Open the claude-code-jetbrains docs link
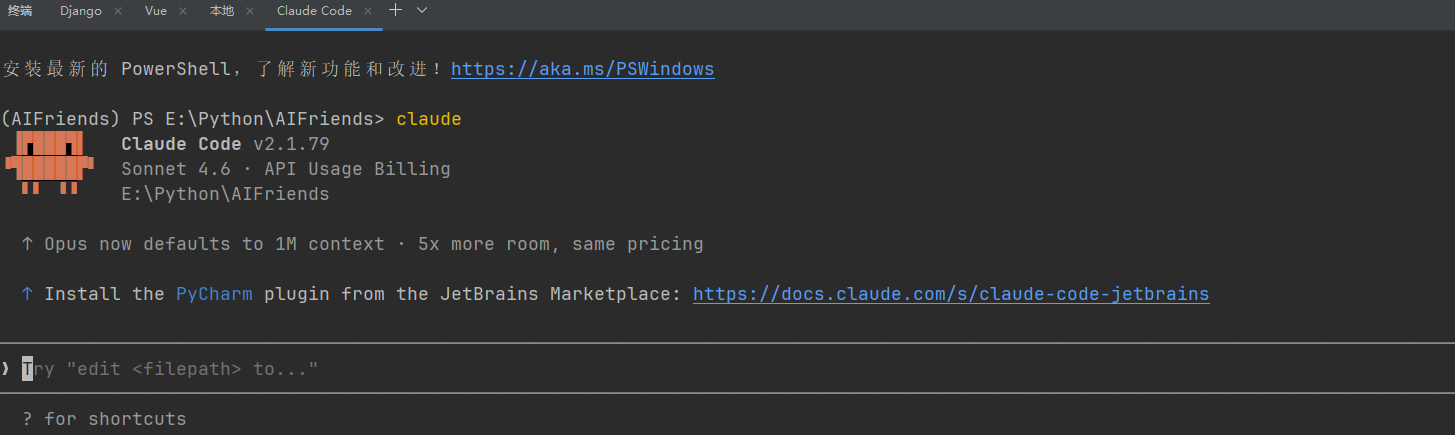Image resolution: width=1455 pixels, height=435 pixels. tap(951, 294)
